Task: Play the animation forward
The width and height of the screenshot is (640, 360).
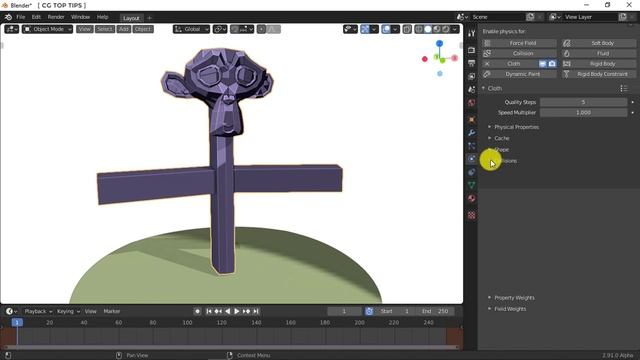Action: 237,311
